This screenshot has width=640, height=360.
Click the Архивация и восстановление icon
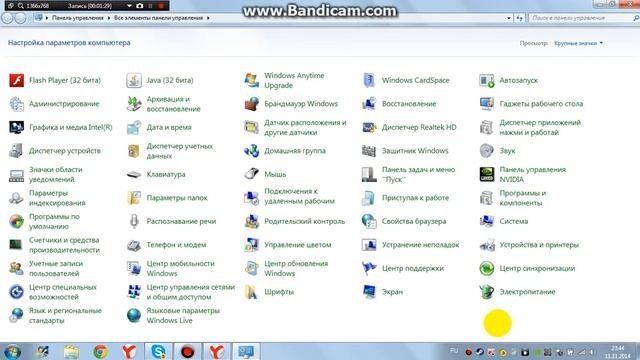click(134, 104)
